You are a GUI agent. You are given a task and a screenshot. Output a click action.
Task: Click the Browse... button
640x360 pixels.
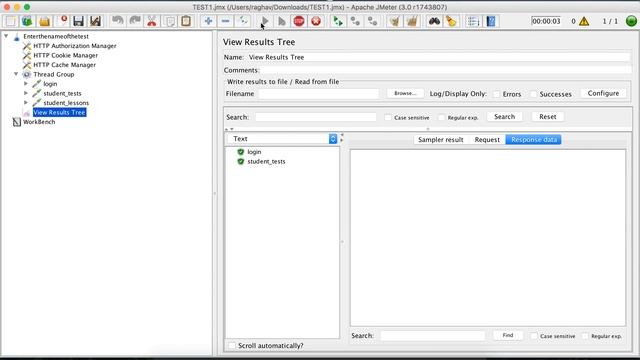tap(405, 93)
